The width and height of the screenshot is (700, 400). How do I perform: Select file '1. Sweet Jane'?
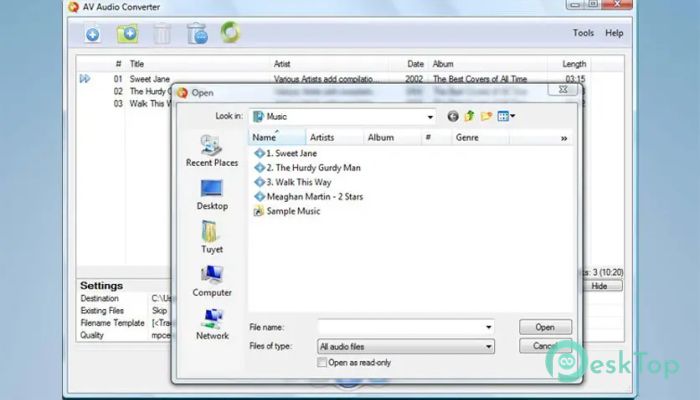click(292, 153)
